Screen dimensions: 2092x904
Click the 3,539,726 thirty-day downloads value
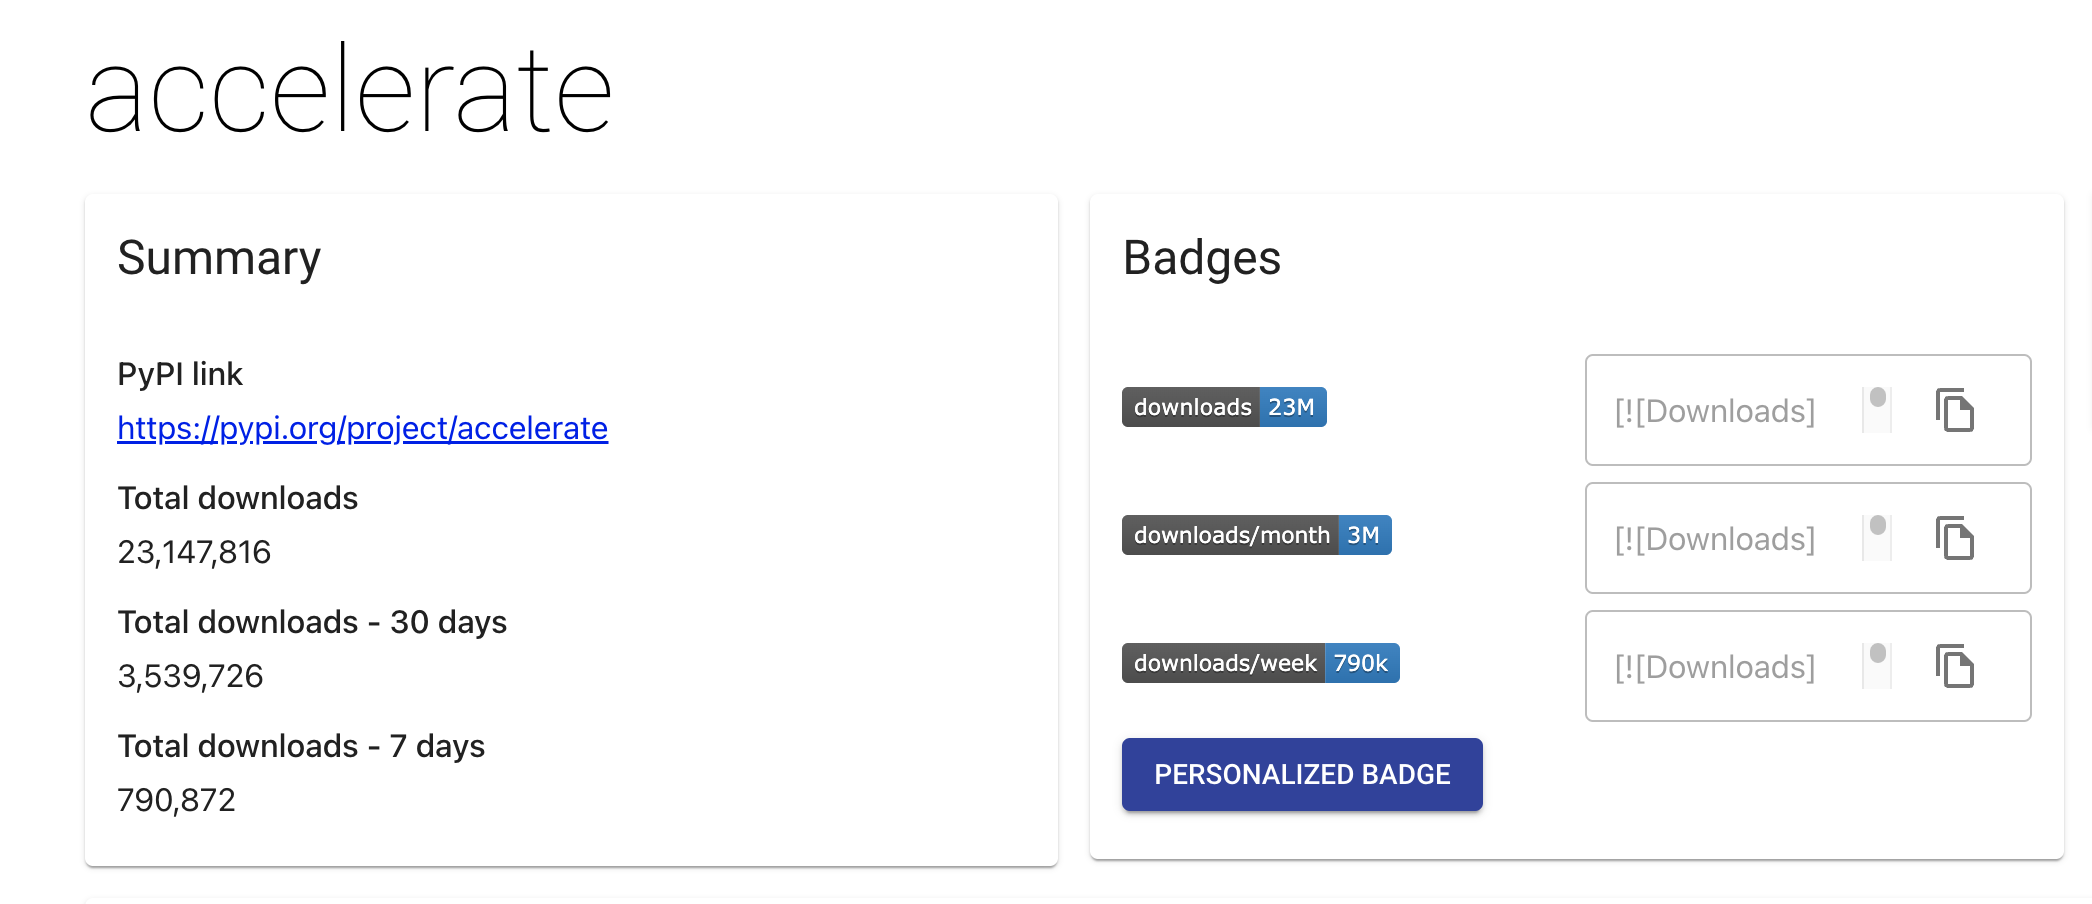point(190,676)
